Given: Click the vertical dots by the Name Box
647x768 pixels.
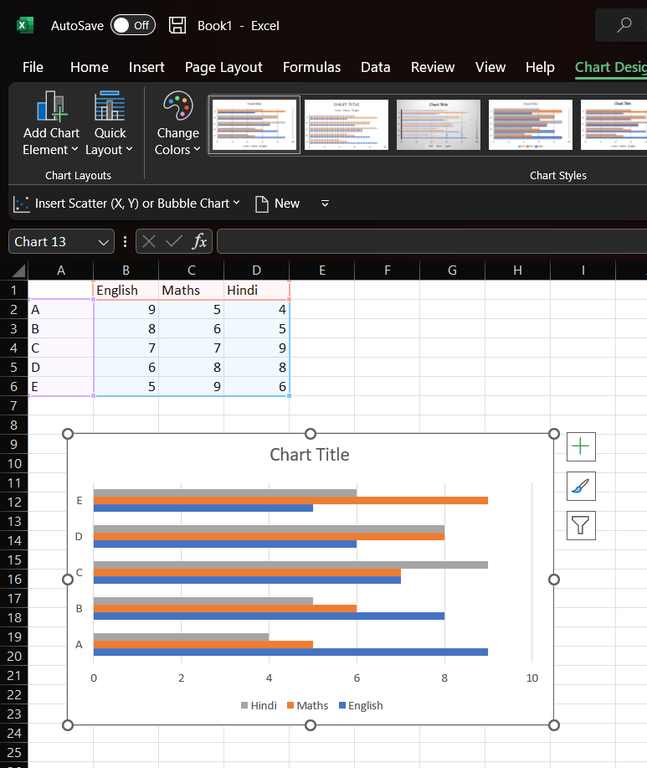Looking at the screenshot, I should coord(125,241).
